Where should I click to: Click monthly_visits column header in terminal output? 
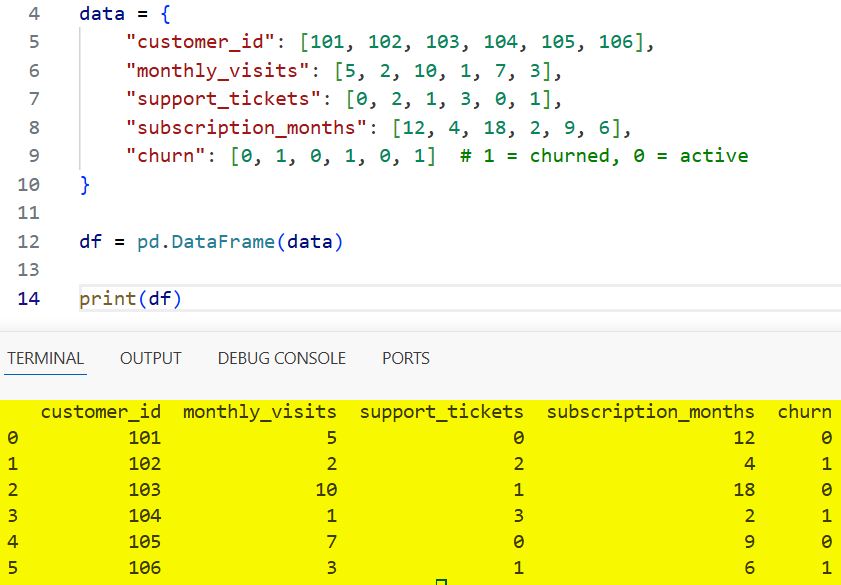(260, 412)
